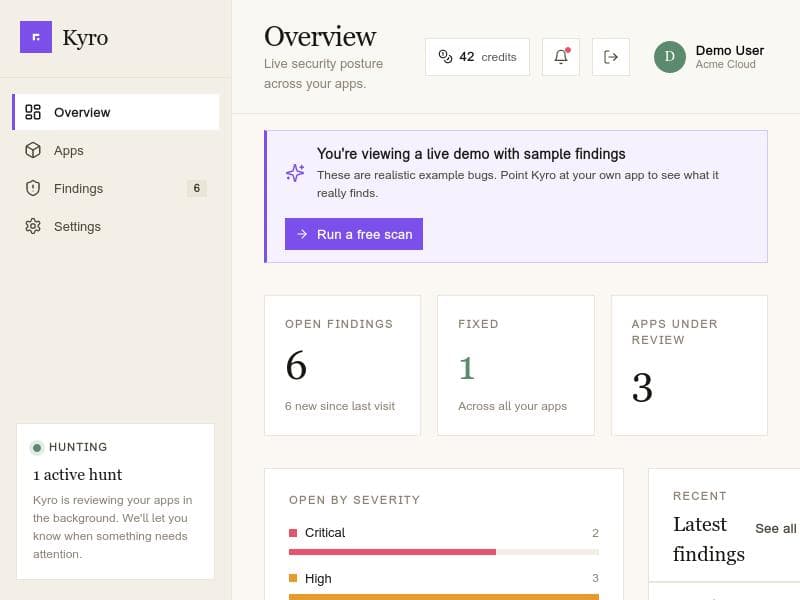Screen dimensions: 800x600
Task: Click the 'Acme Cloud' organization text
Action: 726,64
